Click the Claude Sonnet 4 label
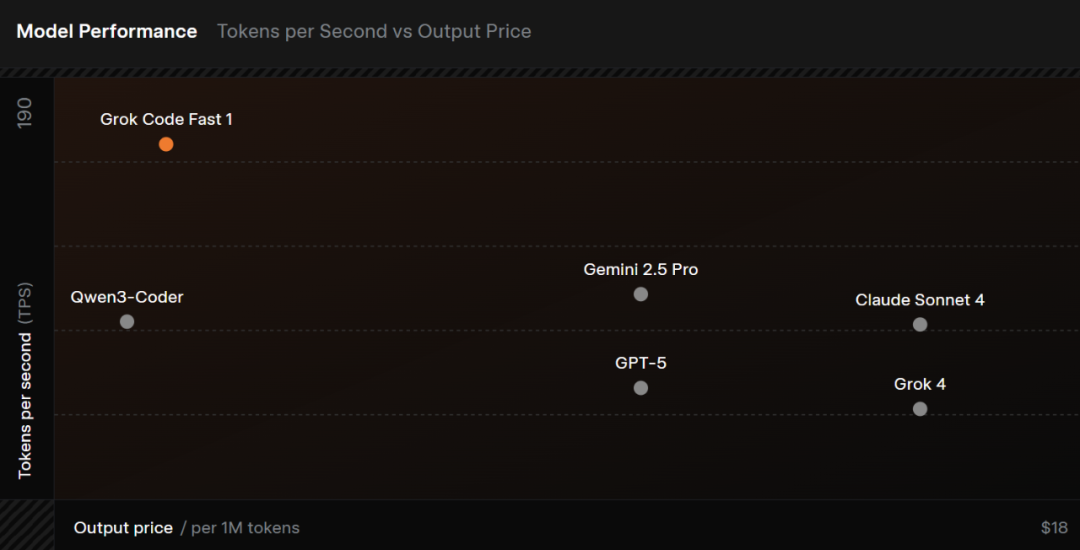The width and height of the screenshot is (1080, 550). click(920, 300)
